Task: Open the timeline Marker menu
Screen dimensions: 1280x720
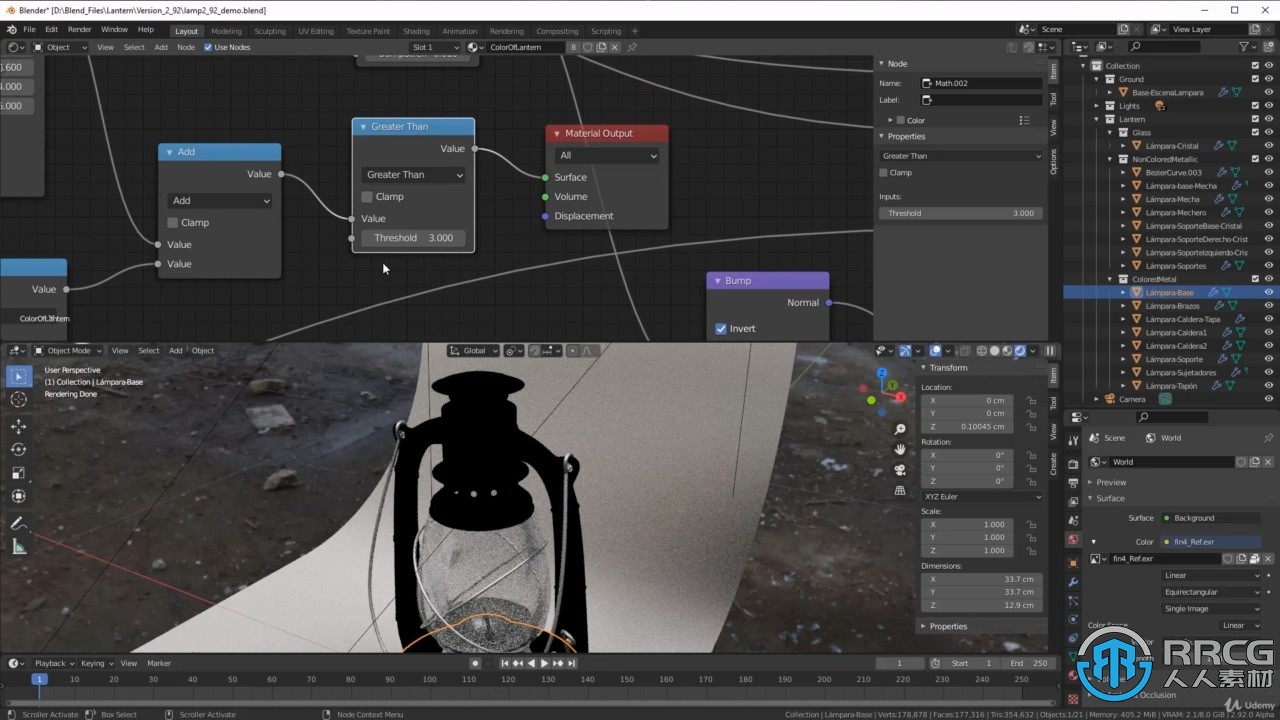Action: (x=159, y=663)
